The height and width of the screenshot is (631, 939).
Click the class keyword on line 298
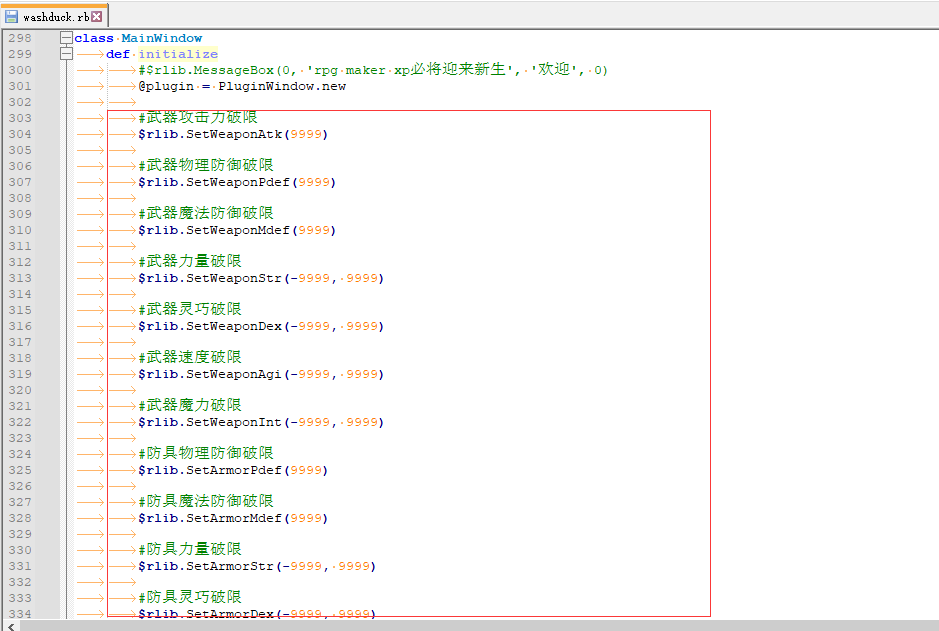(x=94, y=38)
